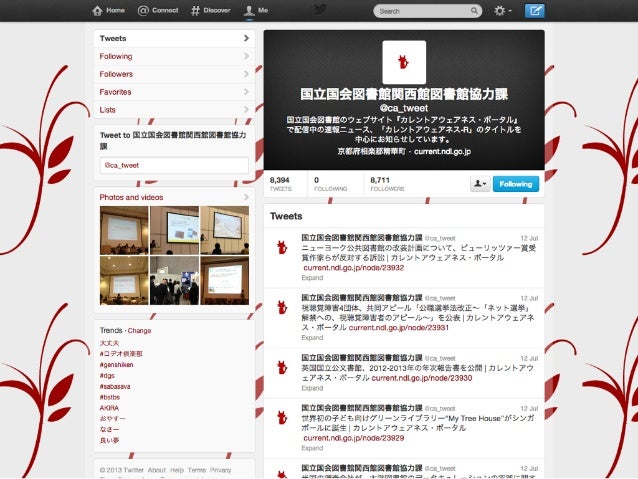Click the Home house icon

(x=97, y=11)
